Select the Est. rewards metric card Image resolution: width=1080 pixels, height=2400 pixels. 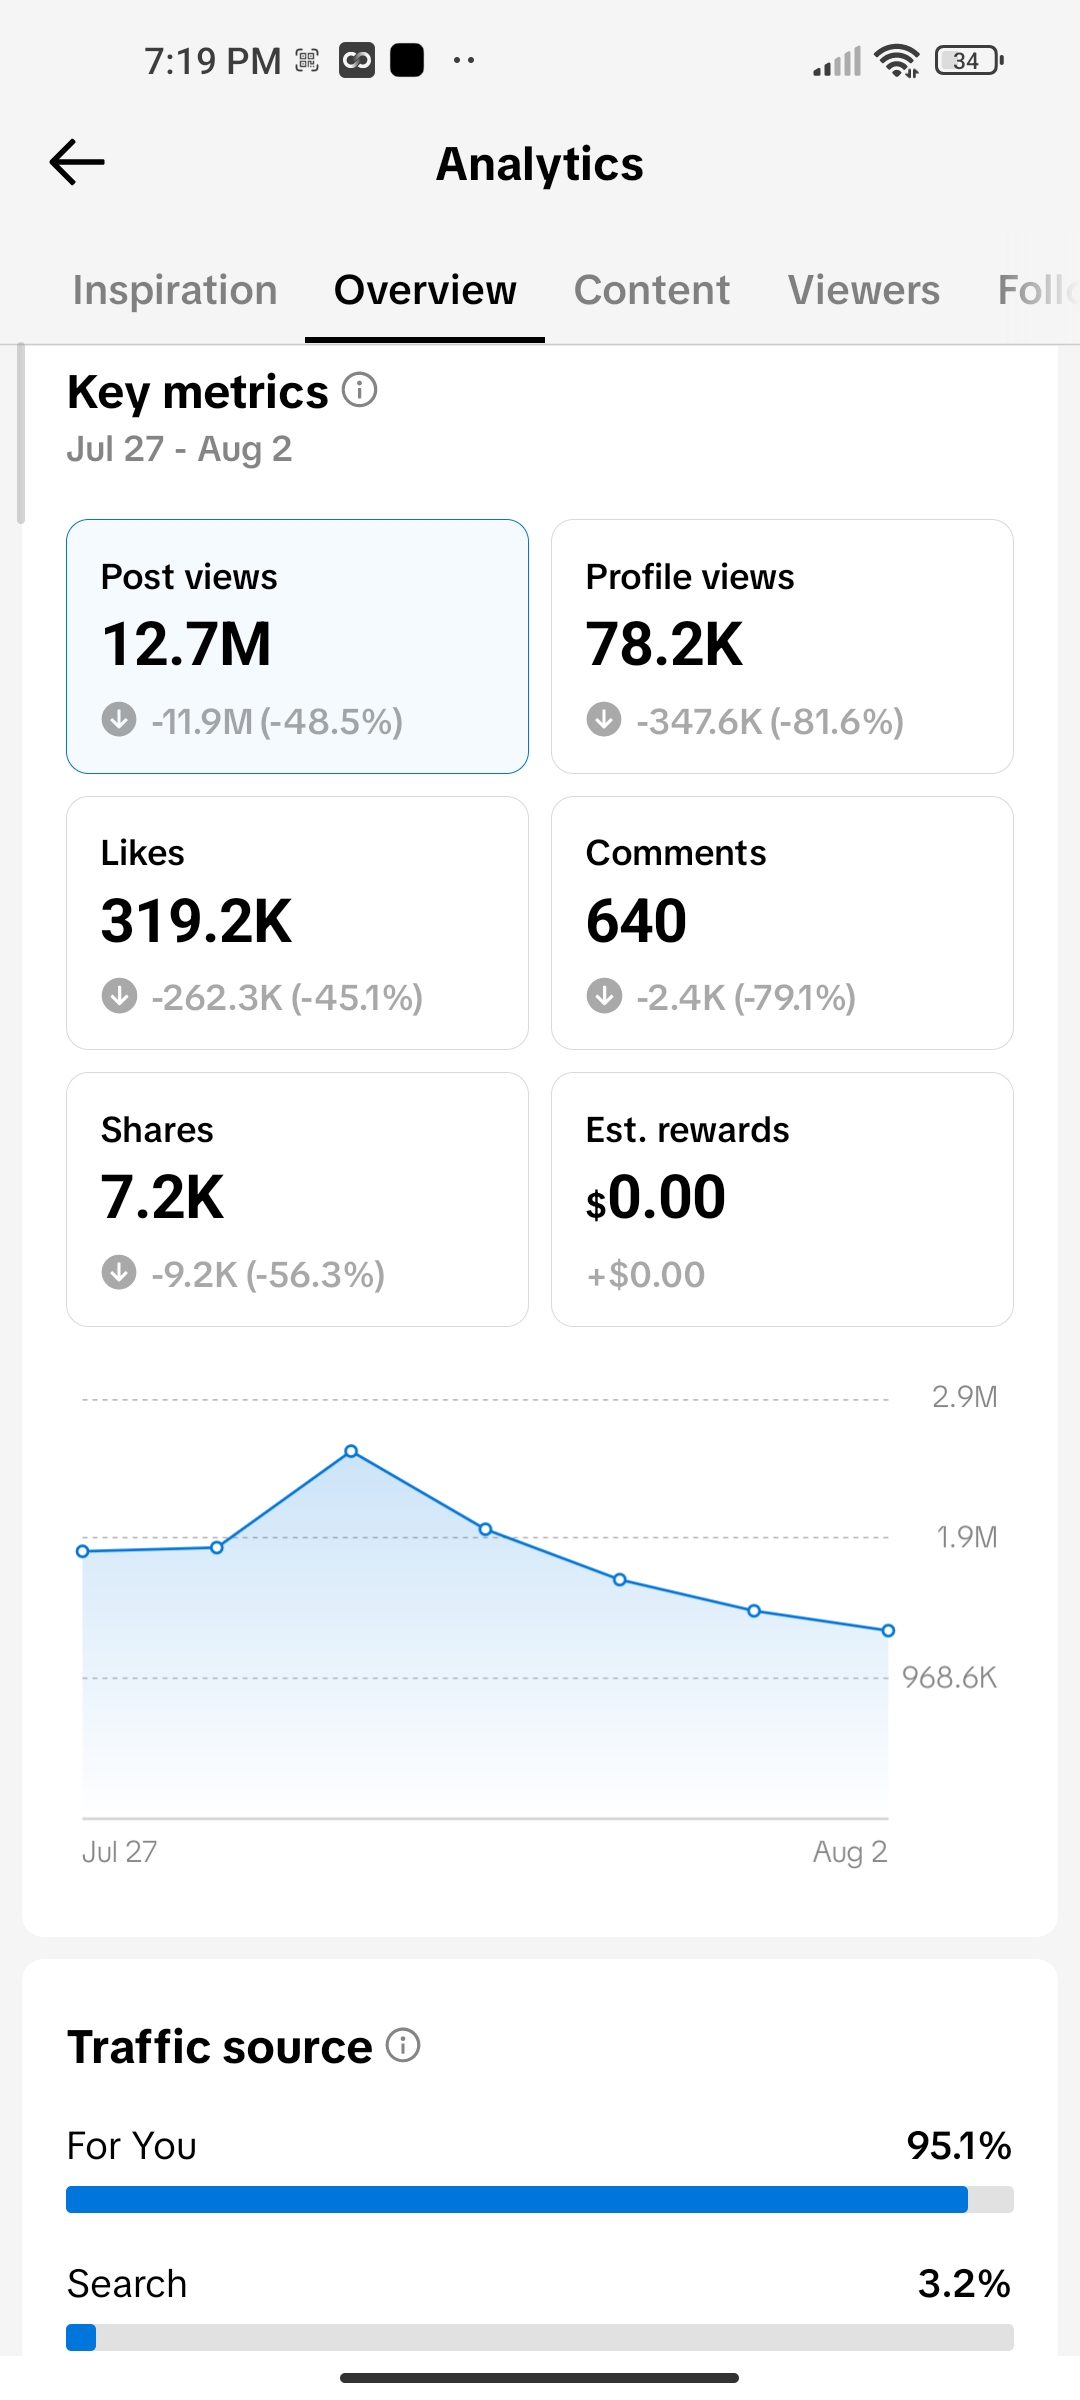[x=782, y=1200]
